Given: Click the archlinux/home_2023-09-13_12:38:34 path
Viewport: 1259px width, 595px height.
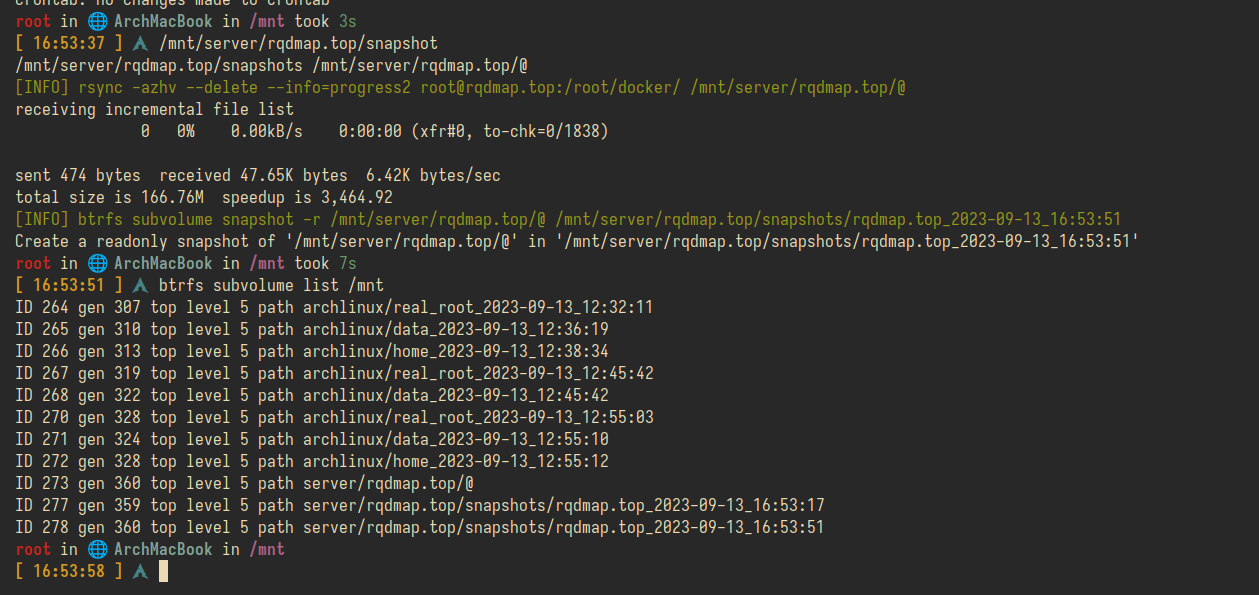Looking at the screenshot, I should click(x=456, y=351).
